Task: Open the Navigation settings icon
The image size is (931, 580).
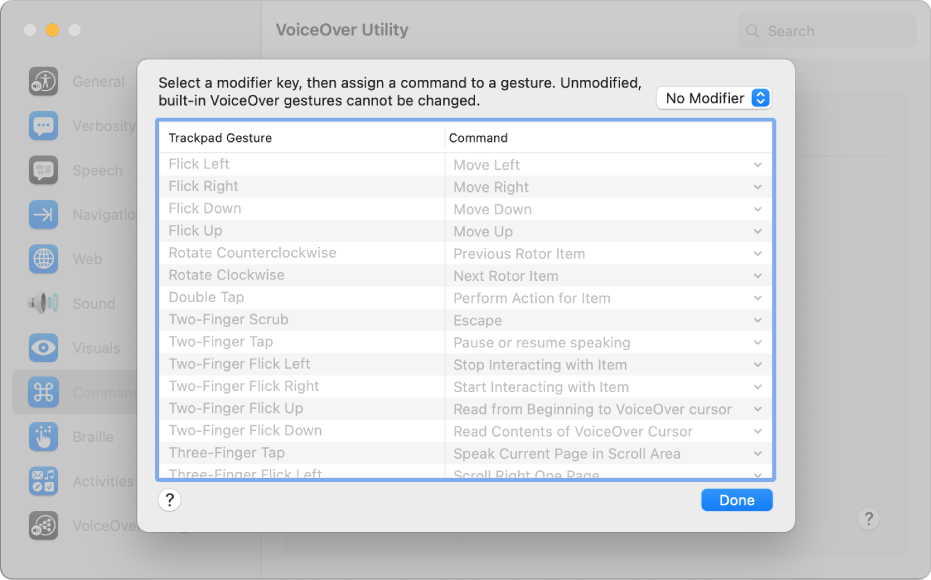Action: (x=43, y=214)
